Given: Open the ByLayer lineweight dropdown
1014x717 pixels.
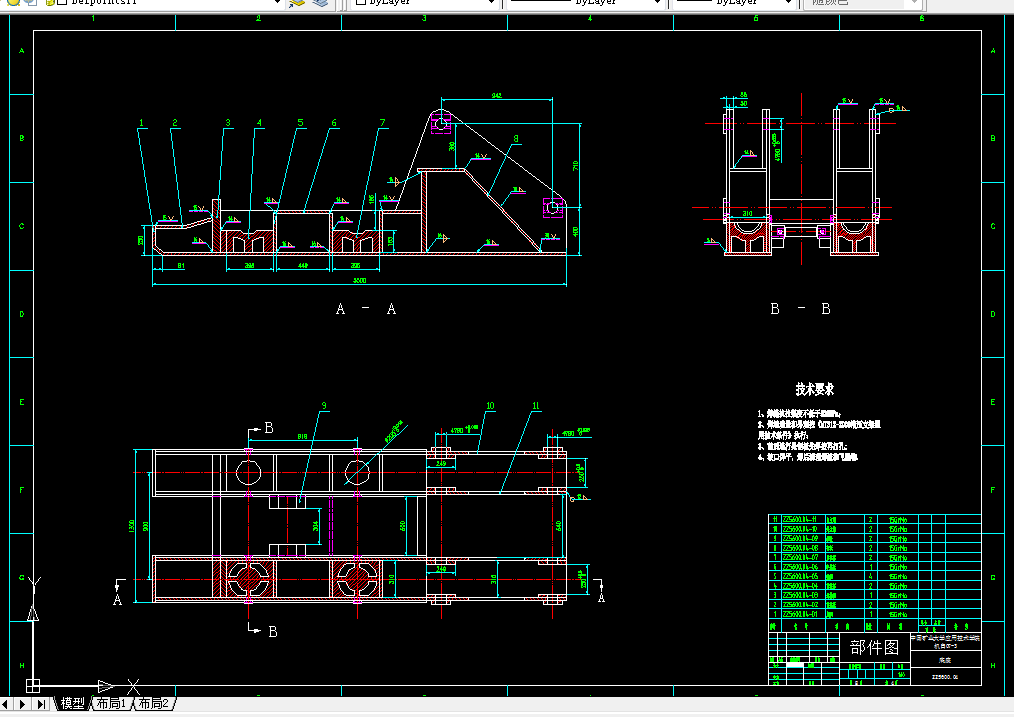Looking at the screenshot, I should 788,3.
